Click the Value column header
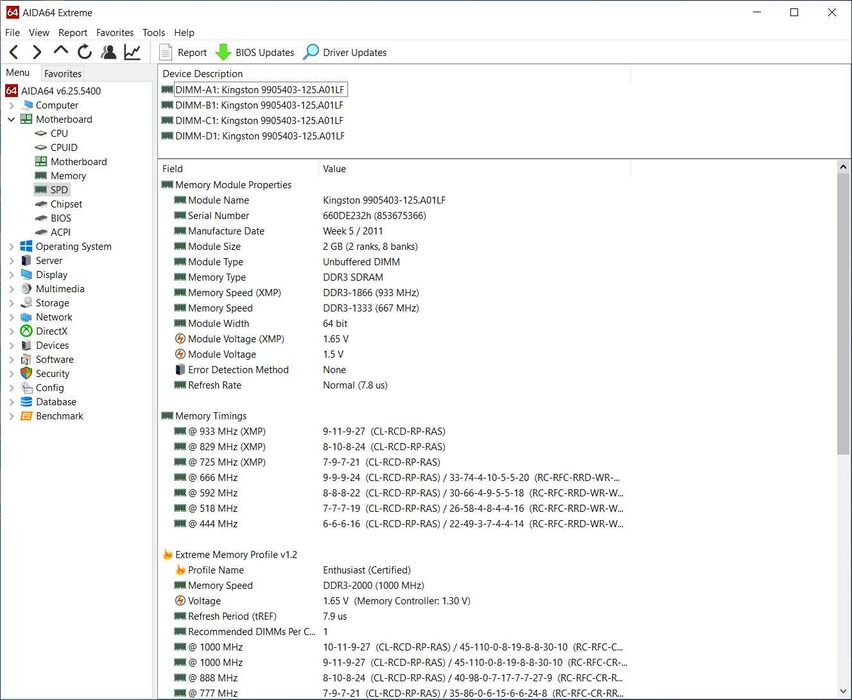The height and width of the screenshot is (700, 852). tap(474, 169)
